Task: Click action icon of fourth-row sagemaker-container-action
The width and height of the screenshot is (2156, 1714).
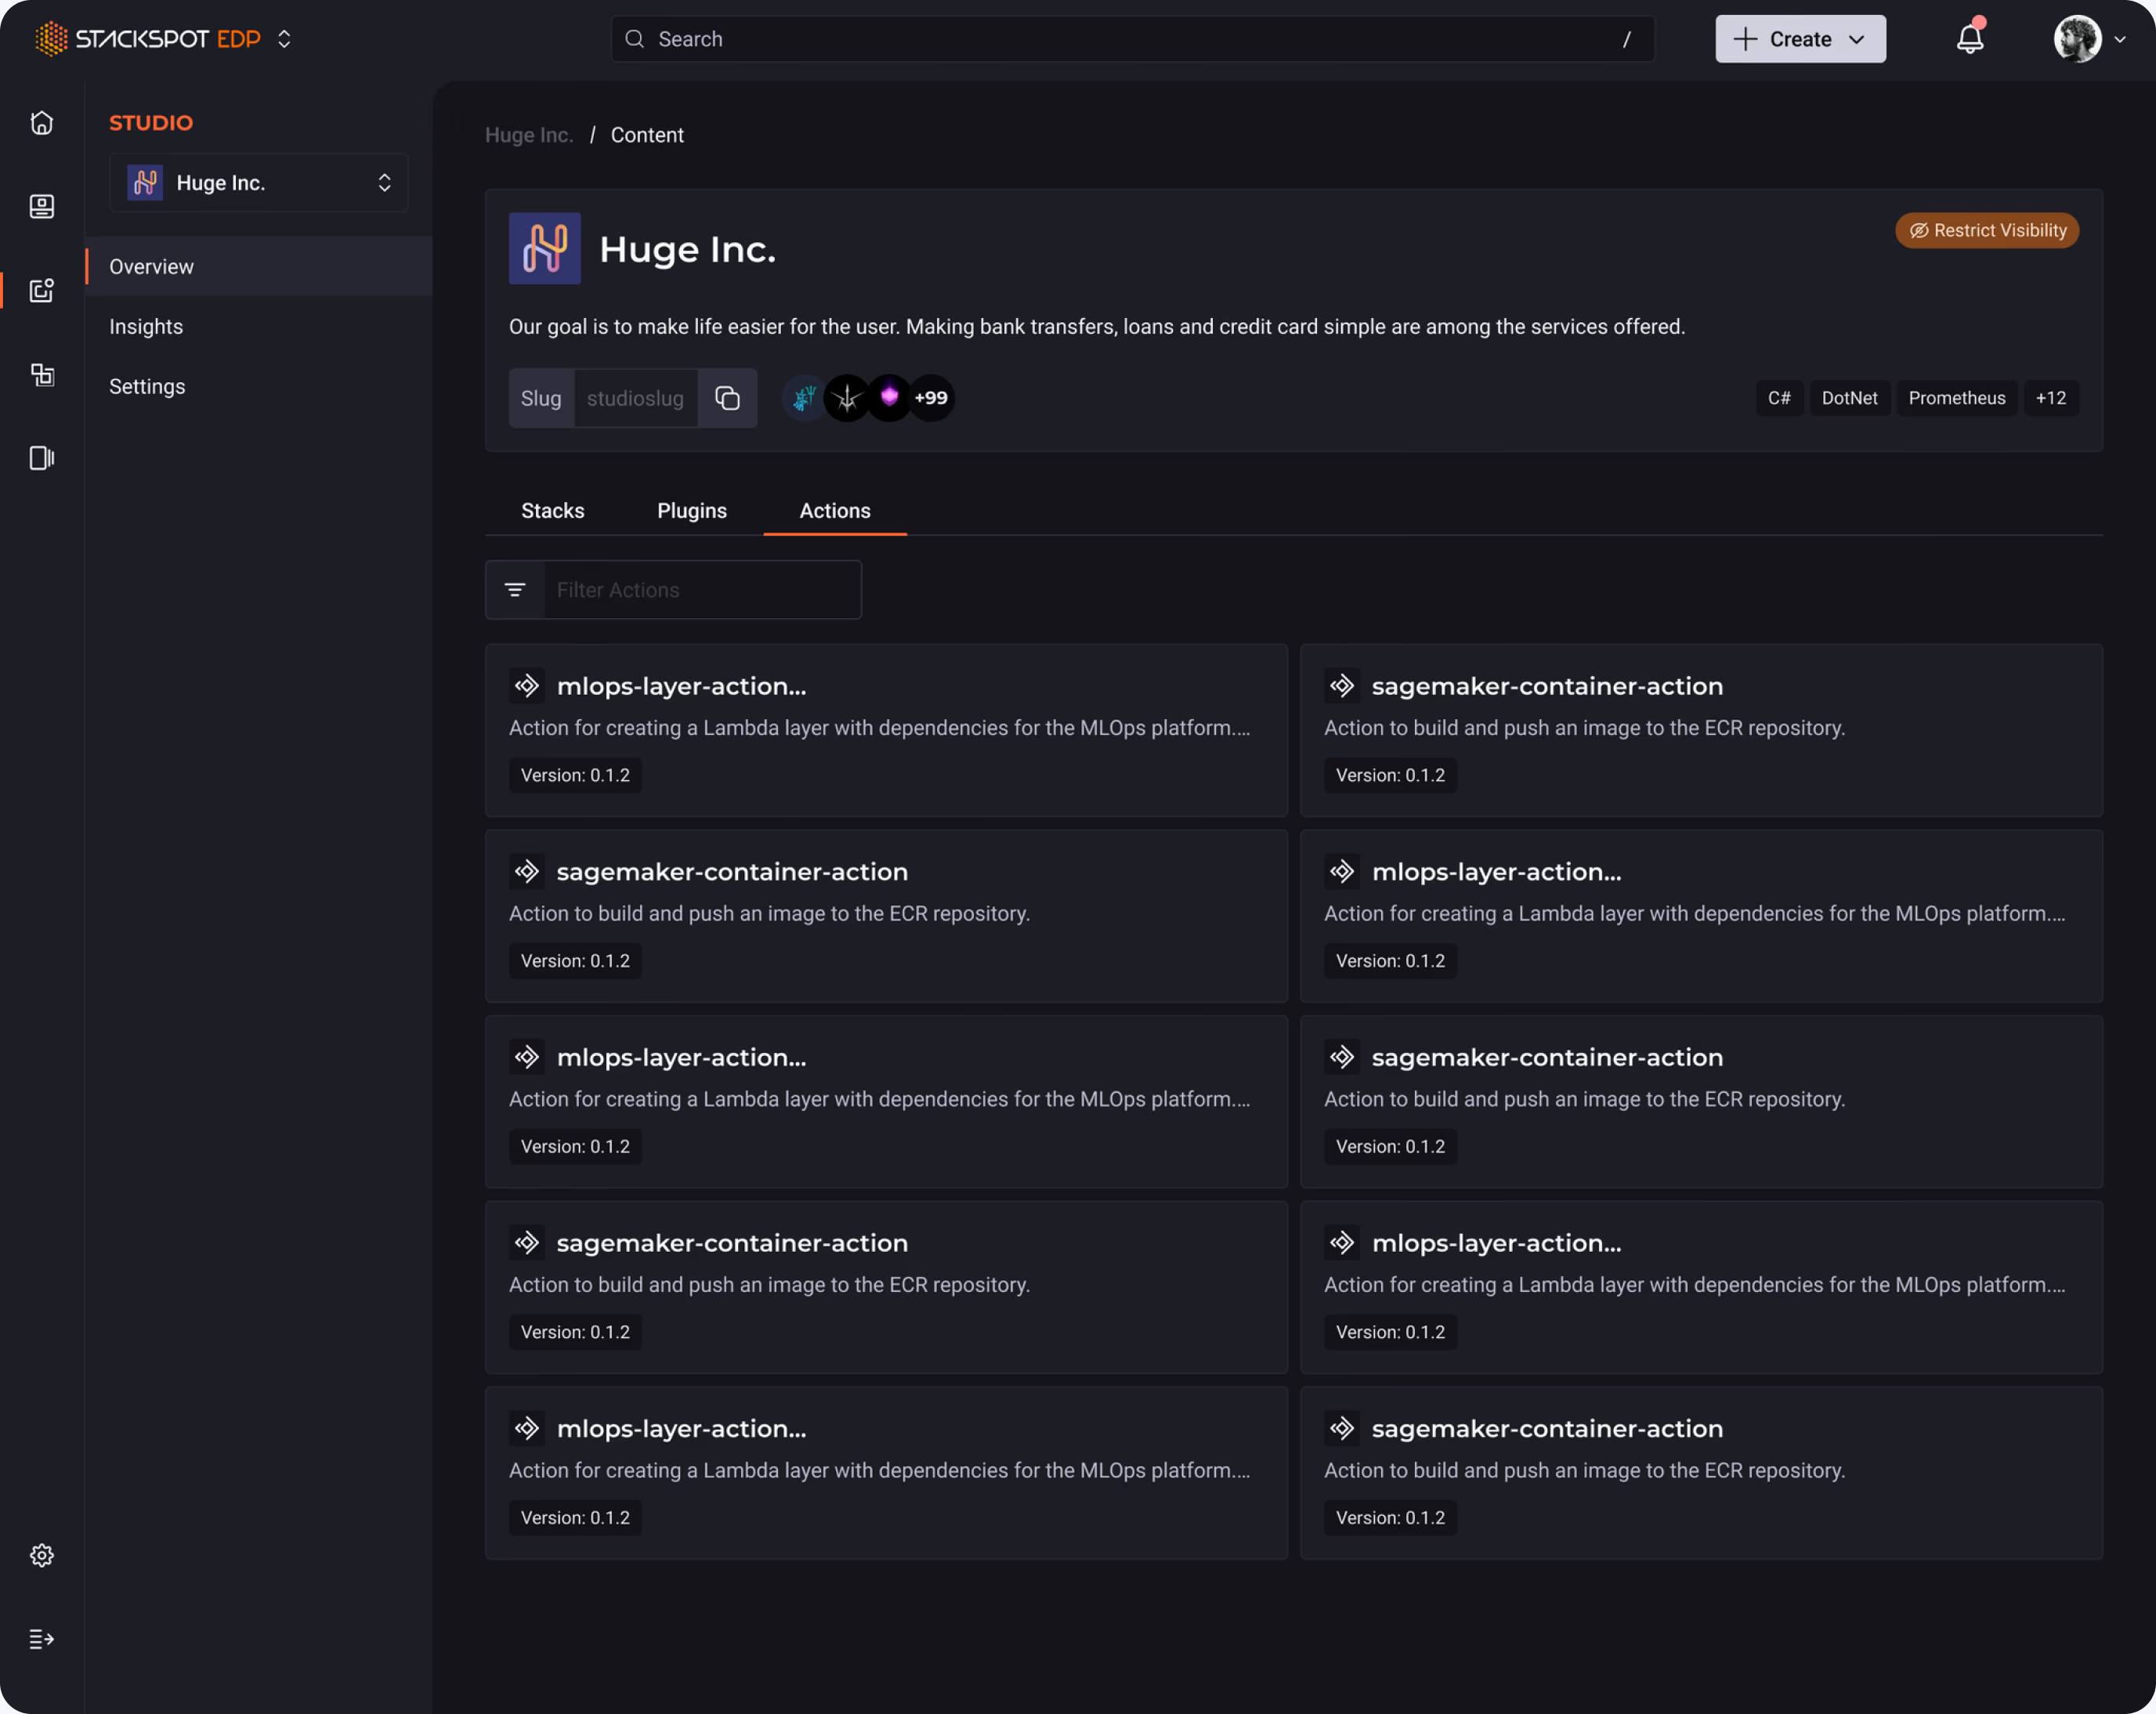Action: (527, 1243)
